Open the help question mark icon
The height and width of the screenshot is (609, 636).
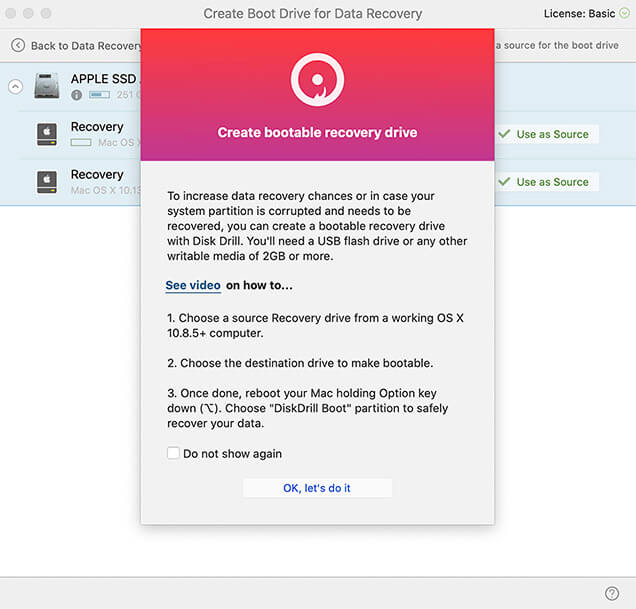[612, 593]
